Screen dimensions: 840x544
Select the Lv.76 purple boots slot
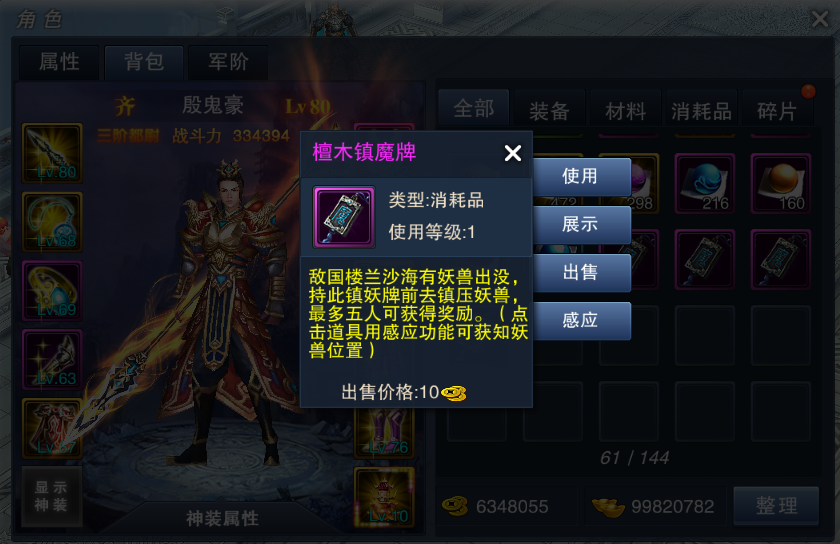(x=385, y=432)
